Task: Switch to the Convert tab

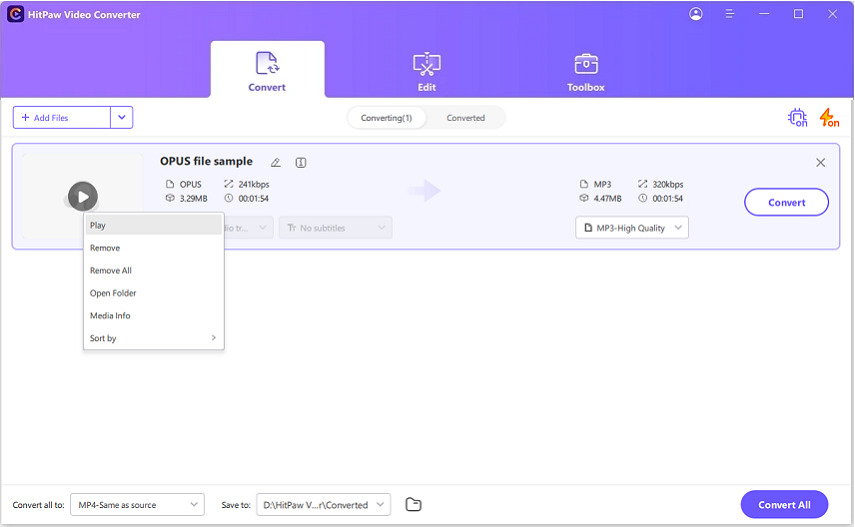Action: pyautogui.click(x=267, y=70)
